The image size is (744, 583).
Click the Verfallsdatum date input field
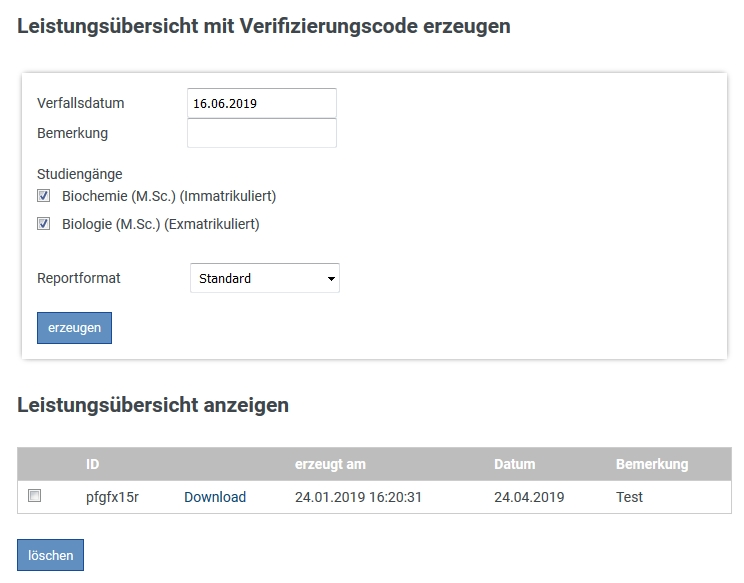pyautogui.click(x=261, y=103)
